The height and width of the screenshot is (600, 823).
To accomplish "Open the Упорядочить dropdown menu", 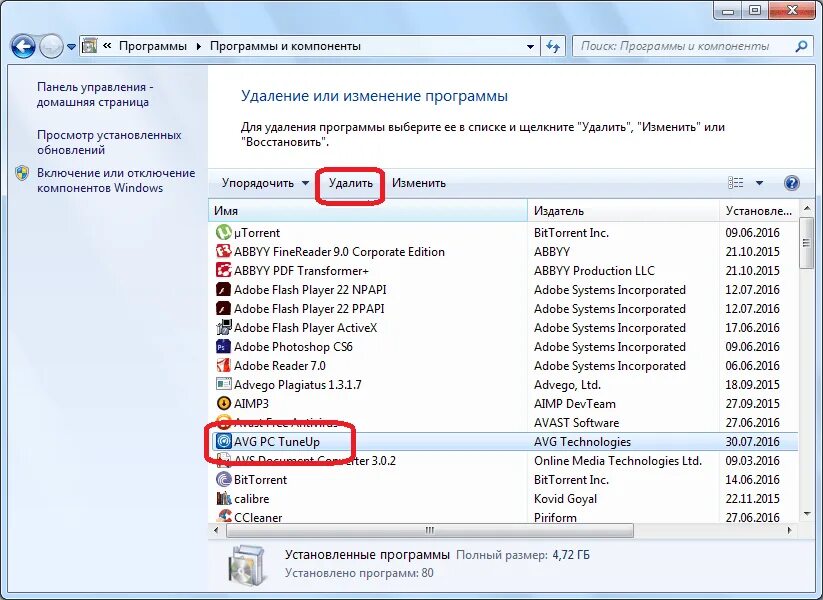I will 265,183.
